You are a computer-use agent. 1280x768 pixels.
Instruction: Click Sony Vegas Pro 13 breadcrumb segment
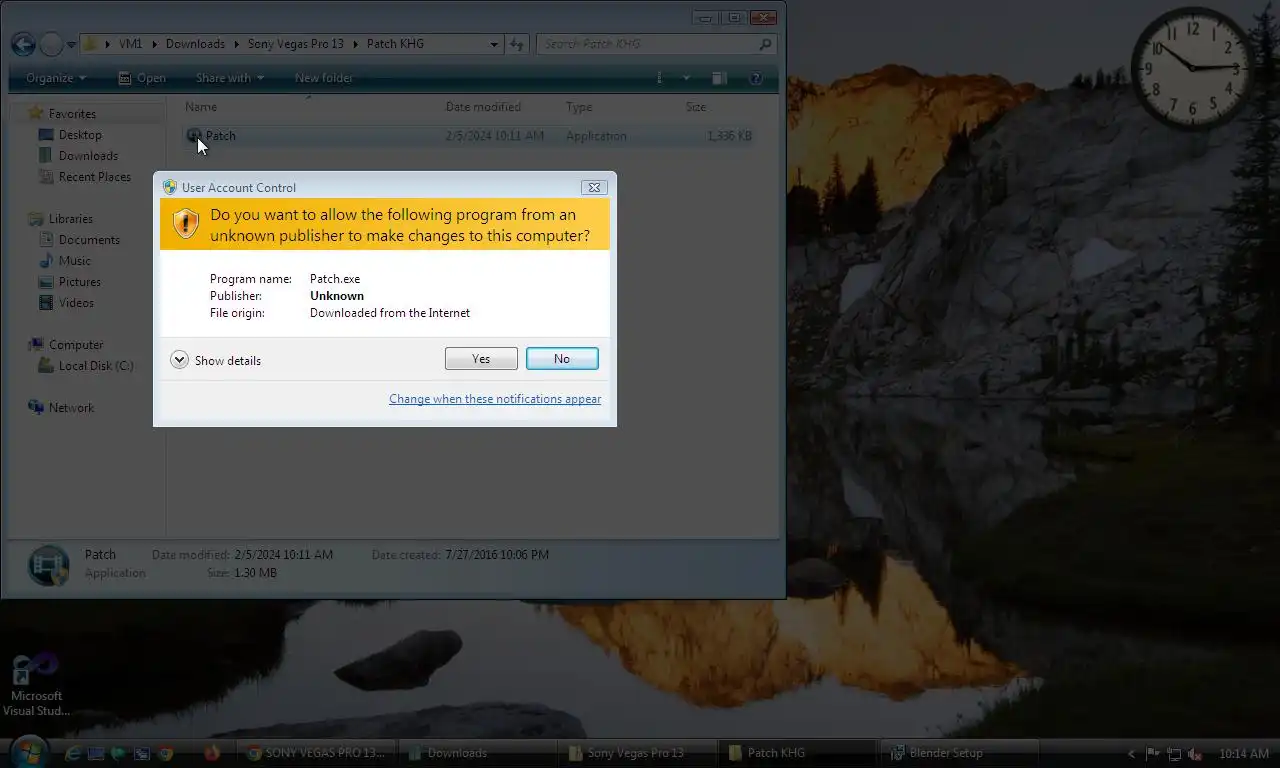tap(295, 44)
